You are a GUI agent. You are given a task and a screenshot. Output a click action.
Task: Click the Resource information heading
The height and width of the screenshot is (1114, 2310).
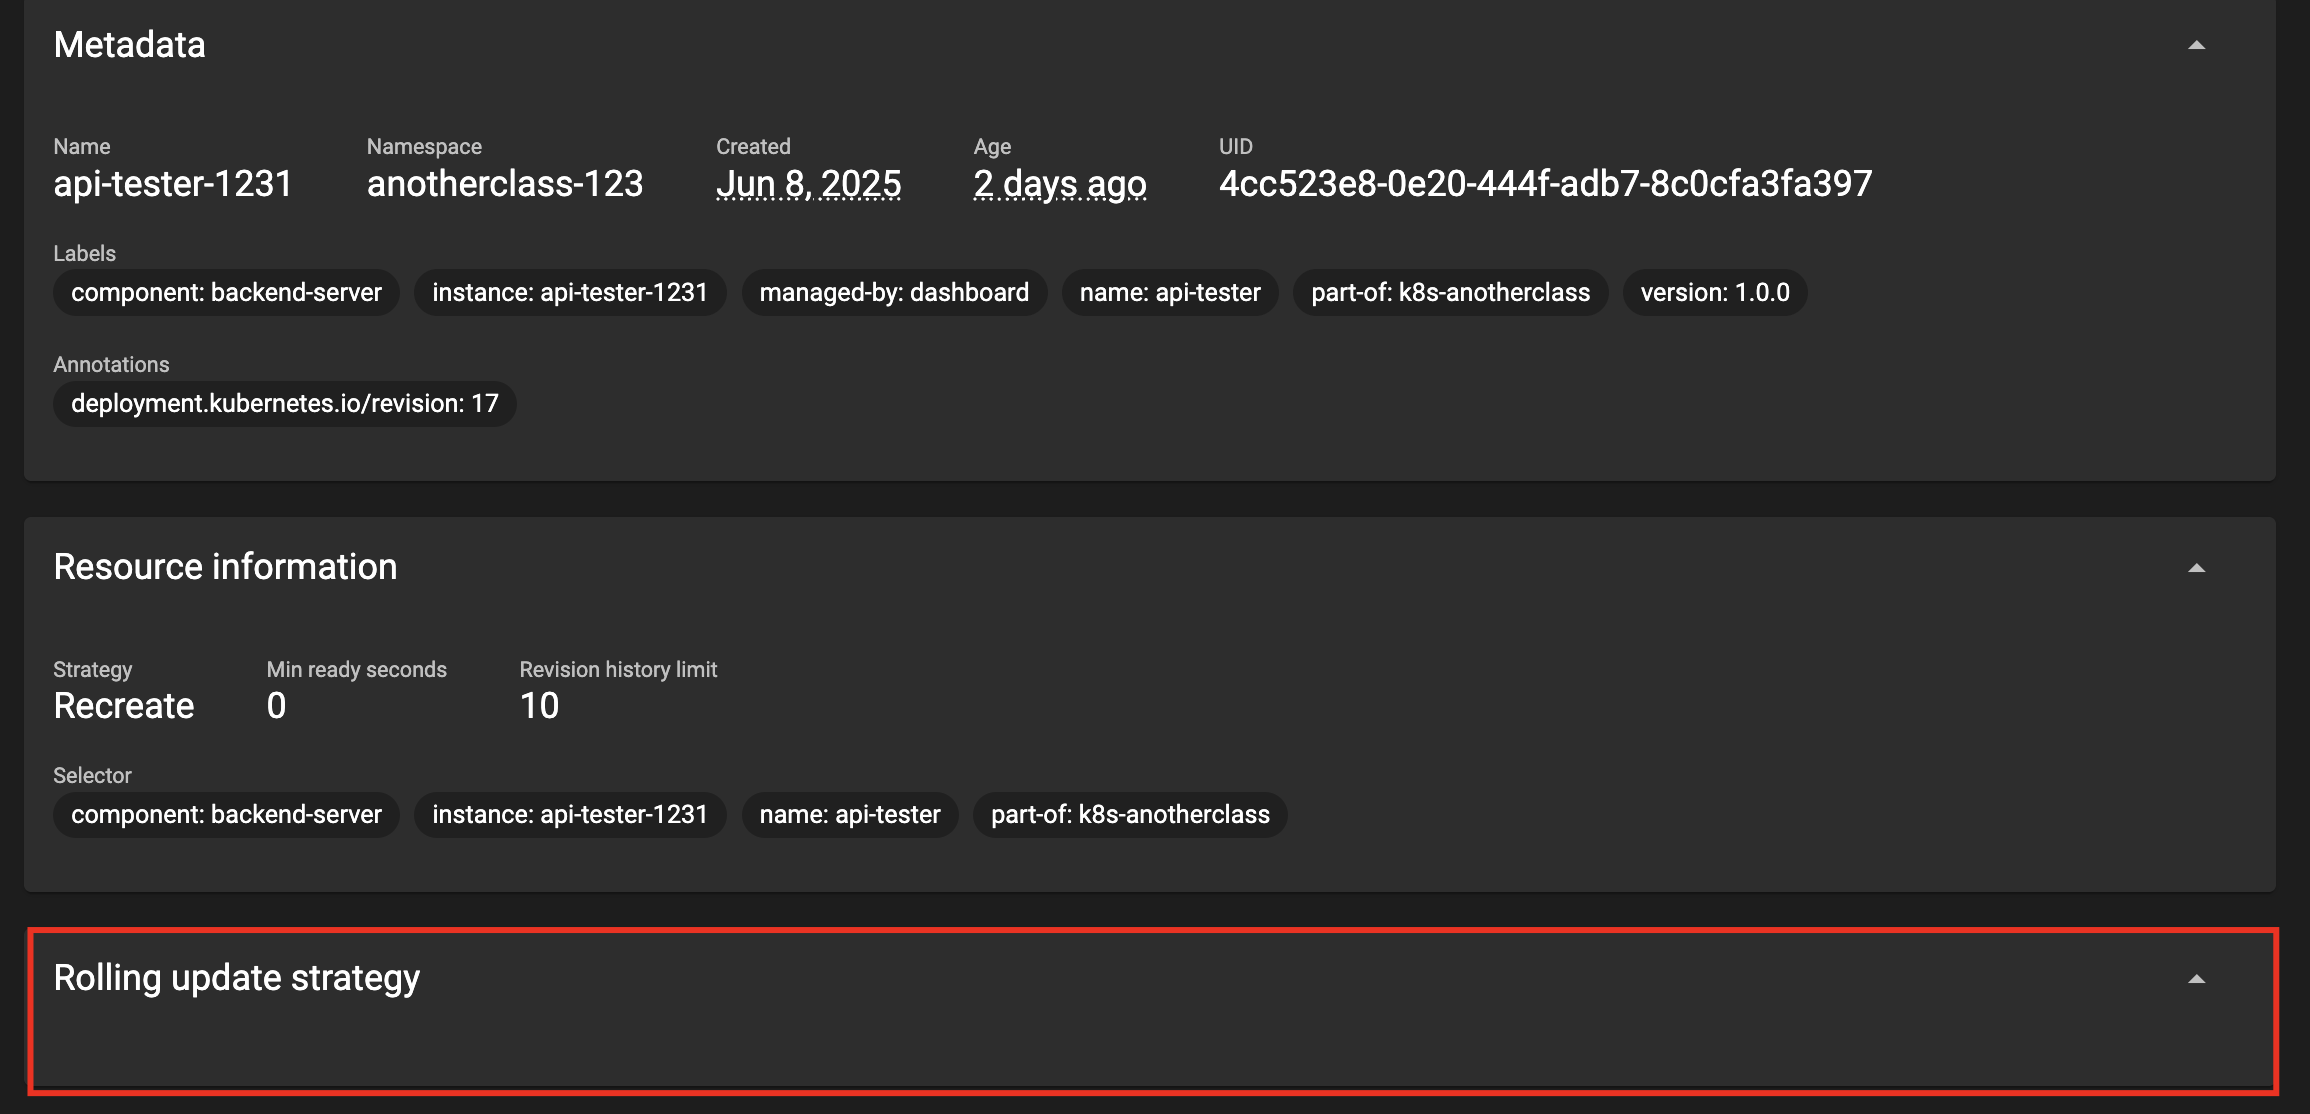(225, 567)
